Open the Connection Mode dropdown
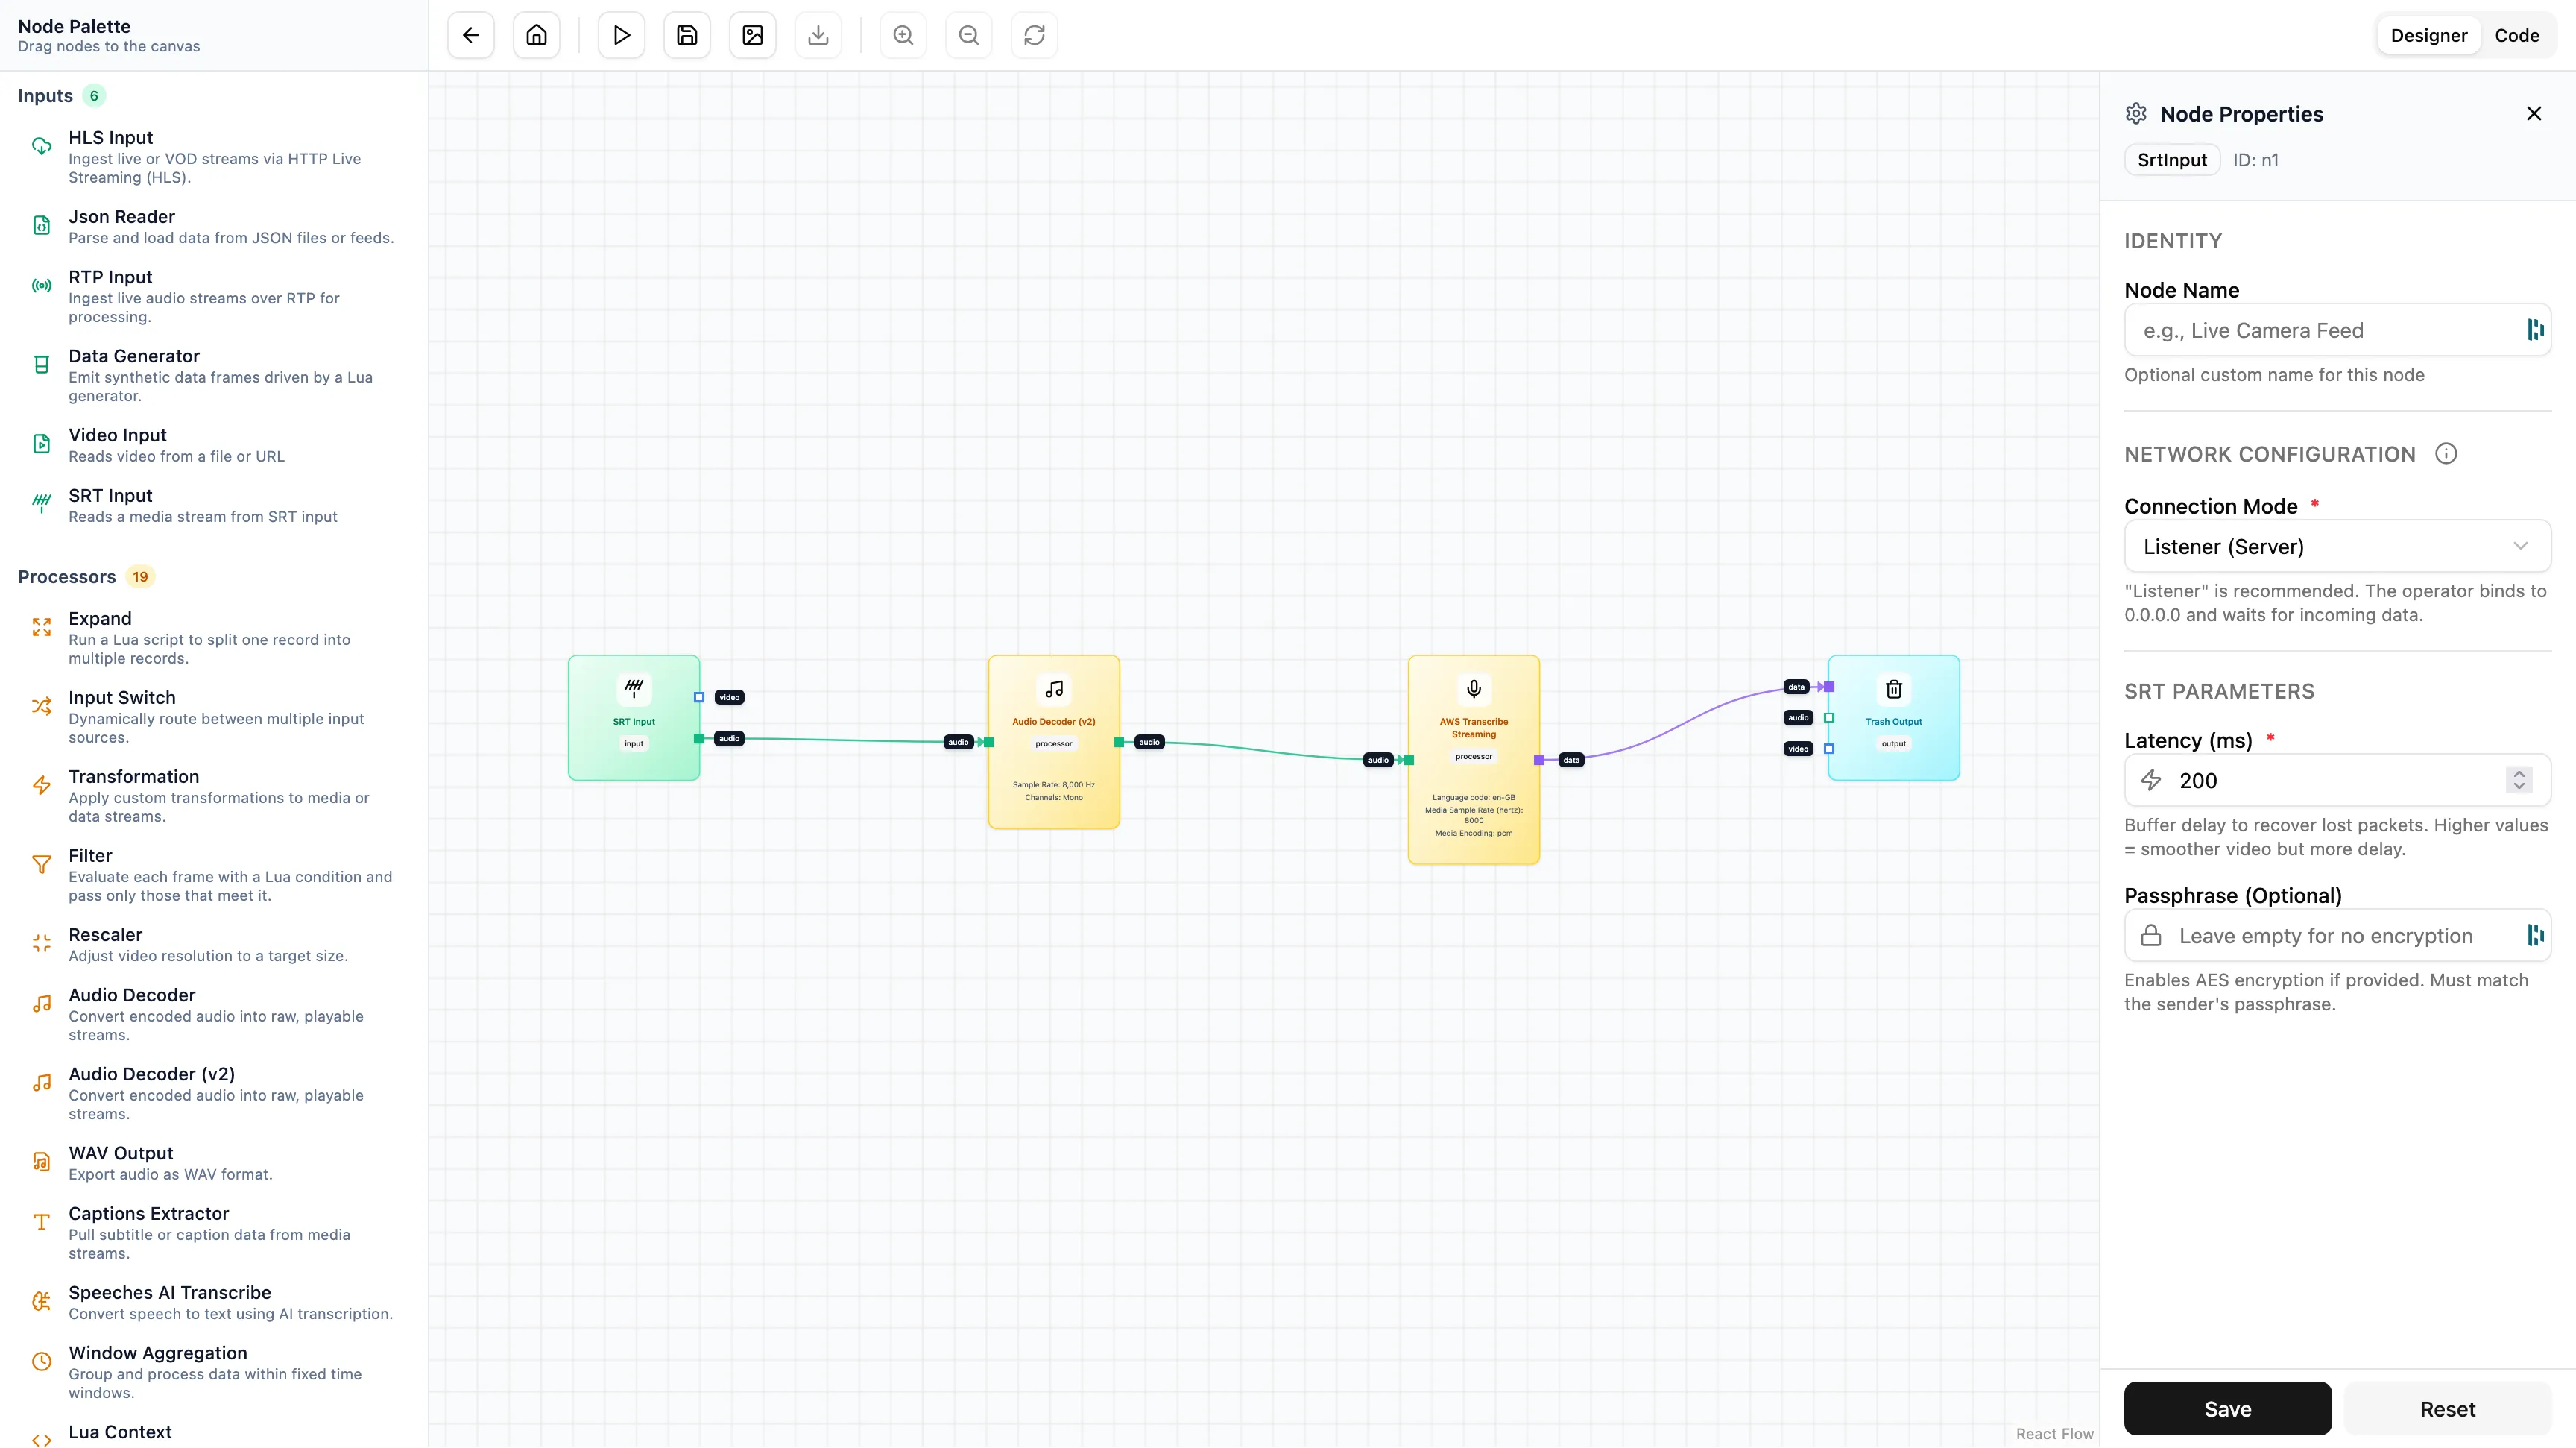 (2337, 546)
